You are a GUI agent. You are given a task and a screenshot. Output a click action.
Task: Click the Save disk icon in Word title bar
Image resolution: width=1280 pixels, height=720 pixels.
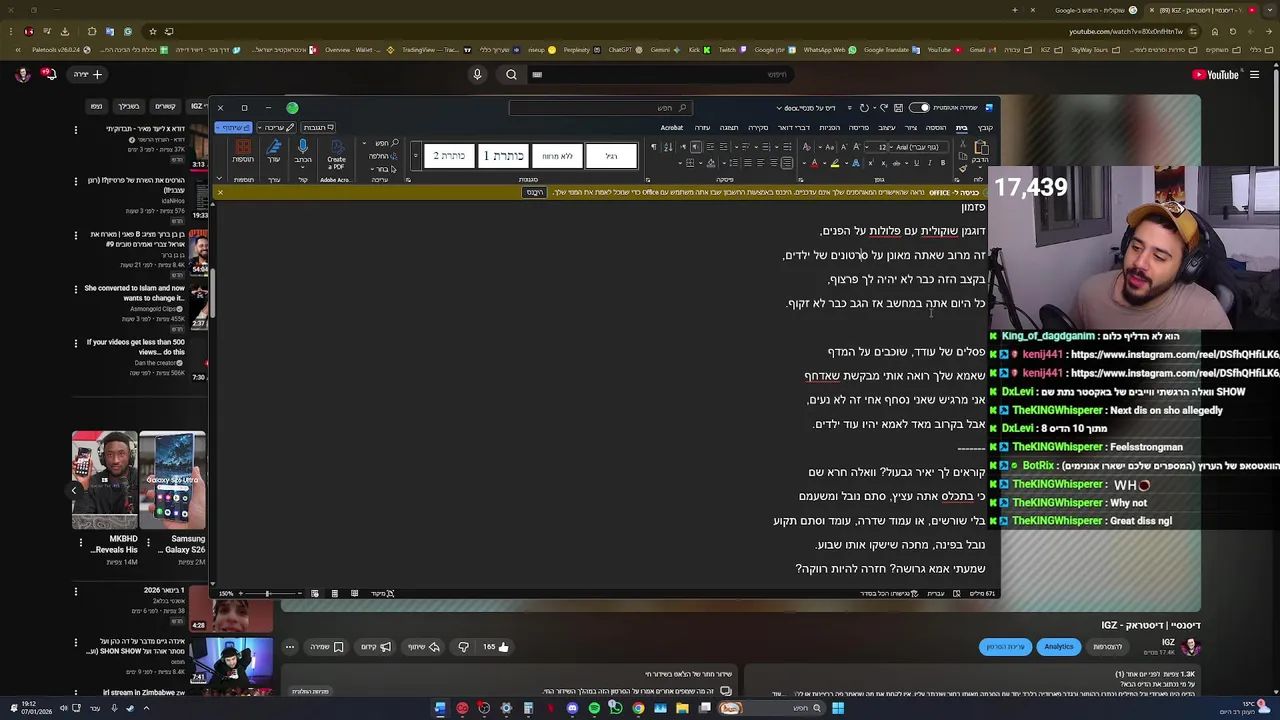click(899, 108)
